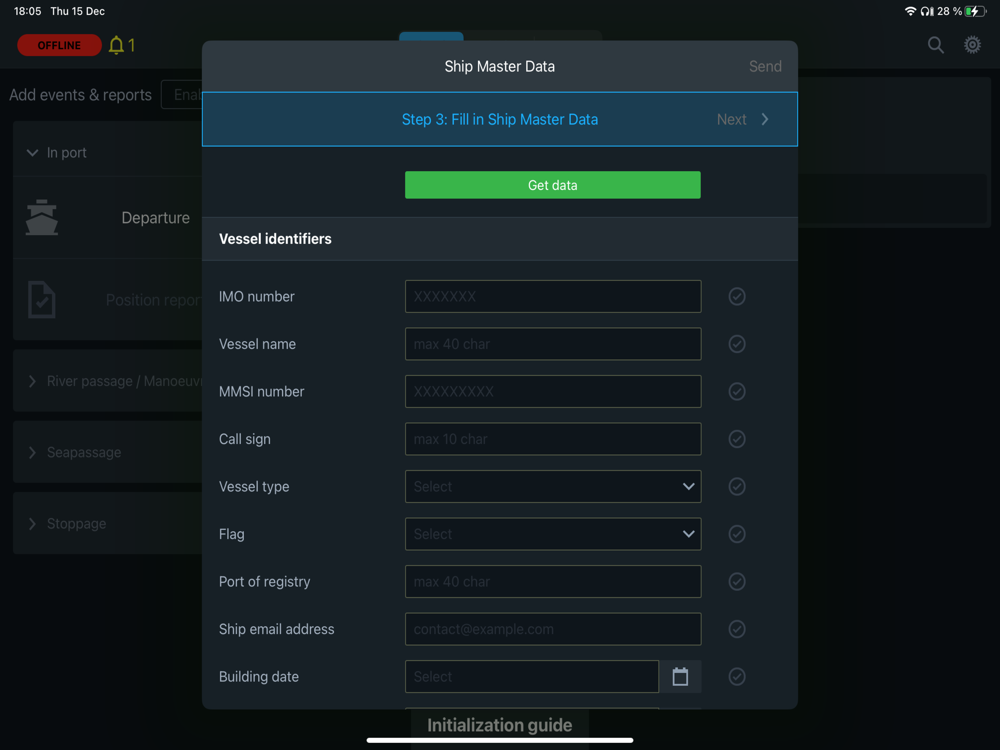Open the Initialization guide
The height and width of the screenshot is (750, 1000).
(499, 725)
